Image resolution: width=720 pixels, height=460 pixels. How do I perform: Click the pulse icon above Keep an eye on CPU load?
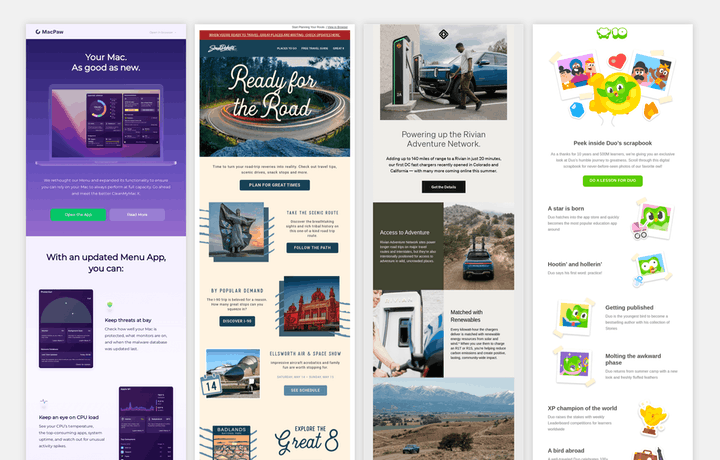coord(44,402)
